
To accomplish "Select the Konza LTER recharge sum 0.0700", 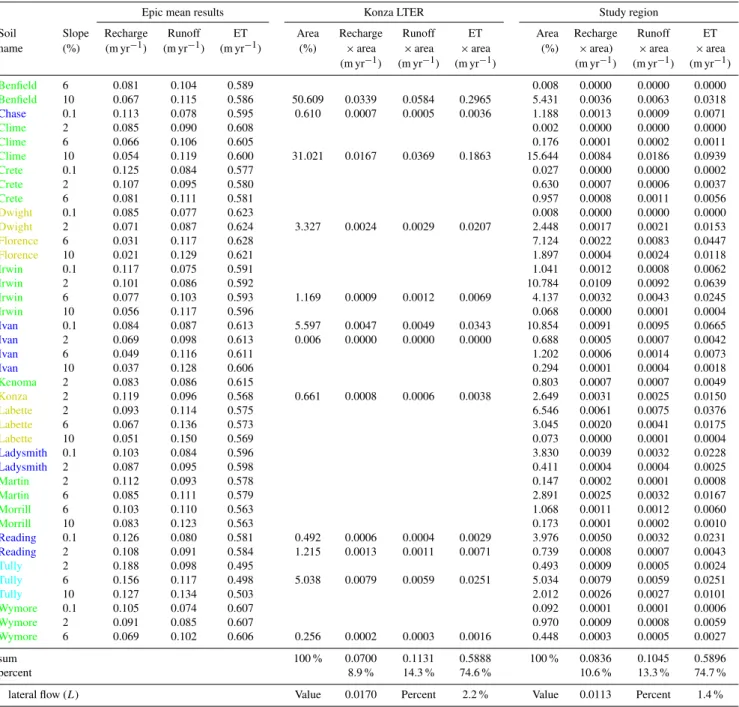I will pos(361,658).
